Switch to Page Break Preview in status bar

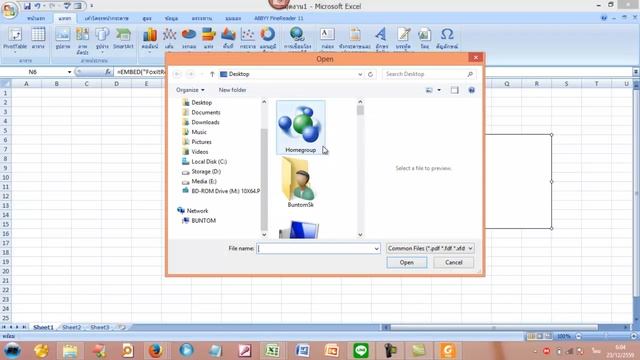548,336
